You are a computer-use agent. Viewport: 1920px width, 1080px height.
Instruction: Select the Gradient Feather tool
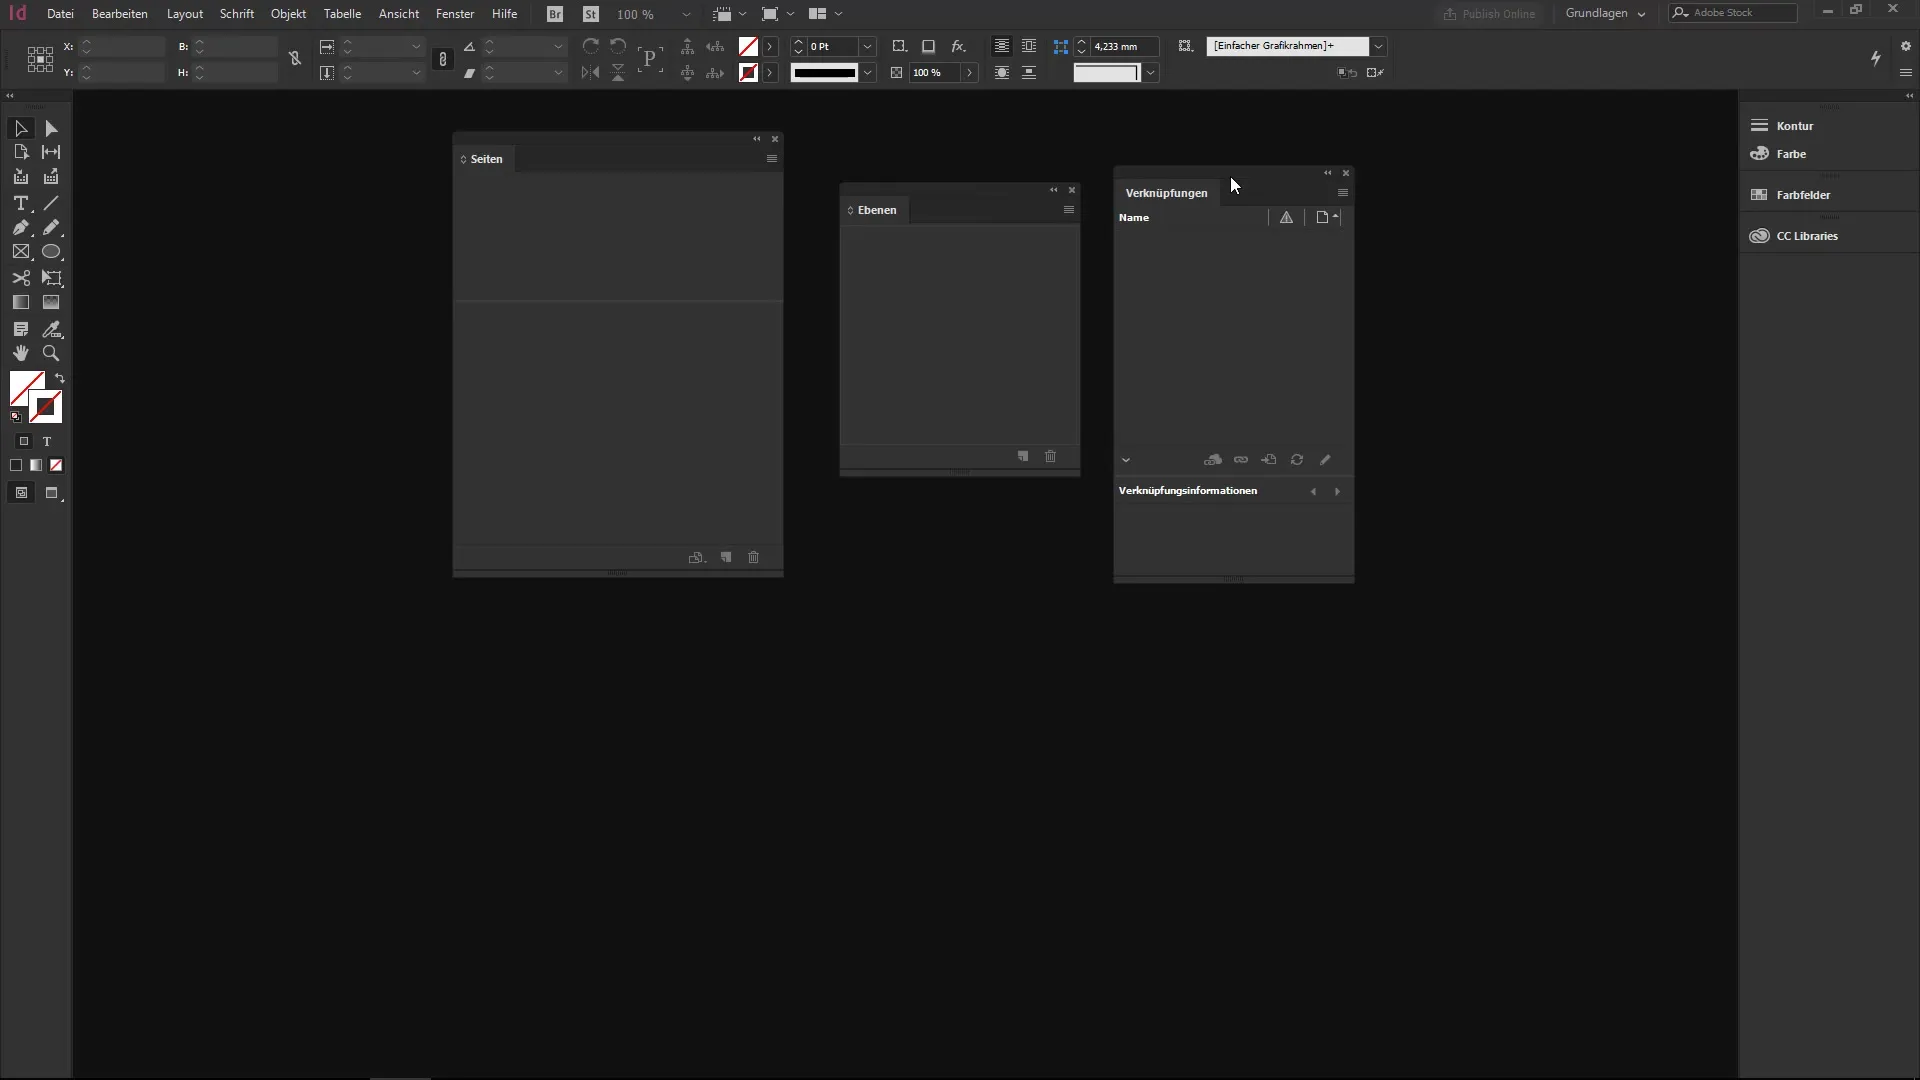click(x=51, y=302)
